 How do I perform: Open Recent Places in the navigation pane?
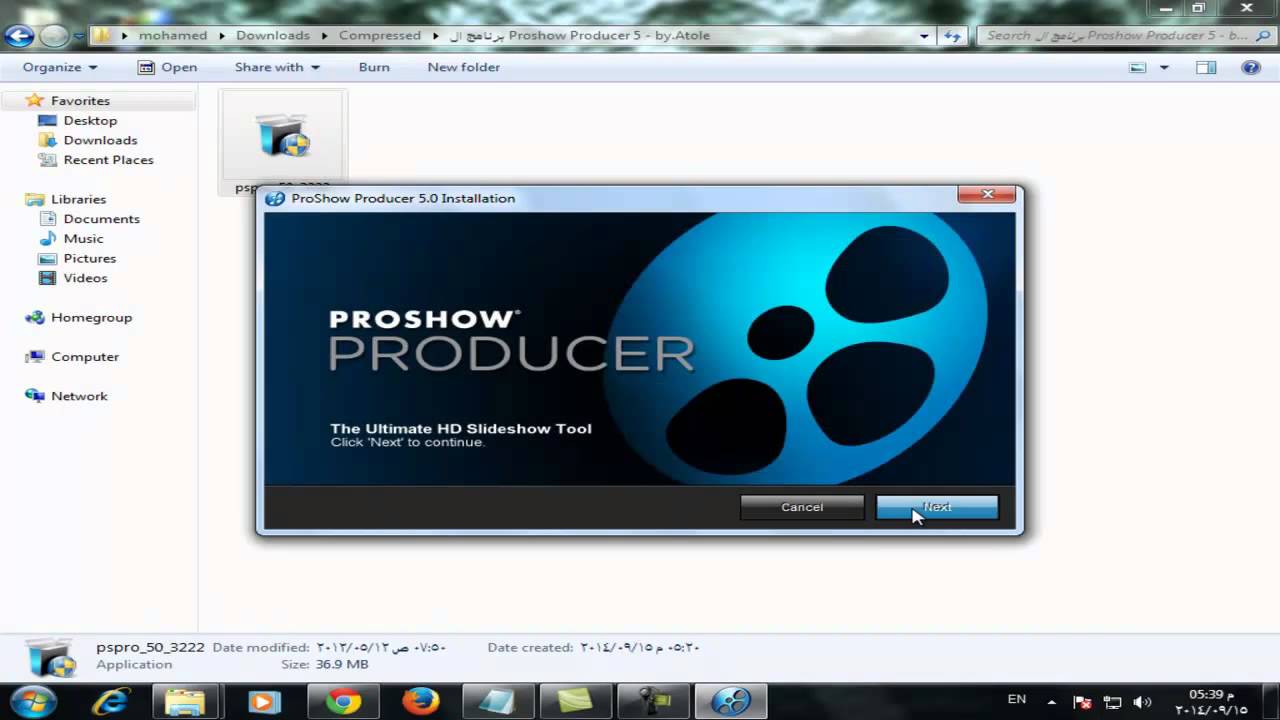pyautogui.click(x=108, y=160)
